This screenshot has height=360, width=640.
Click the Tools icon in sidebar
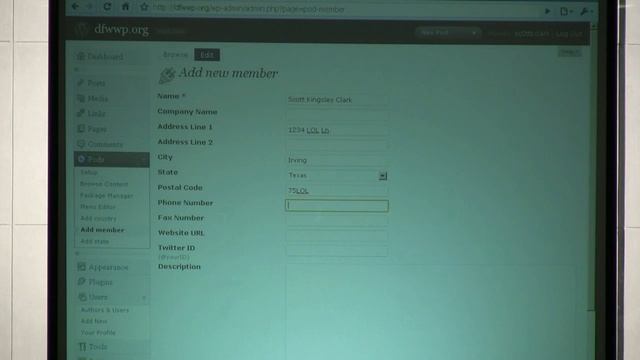[x=82, y=347]
